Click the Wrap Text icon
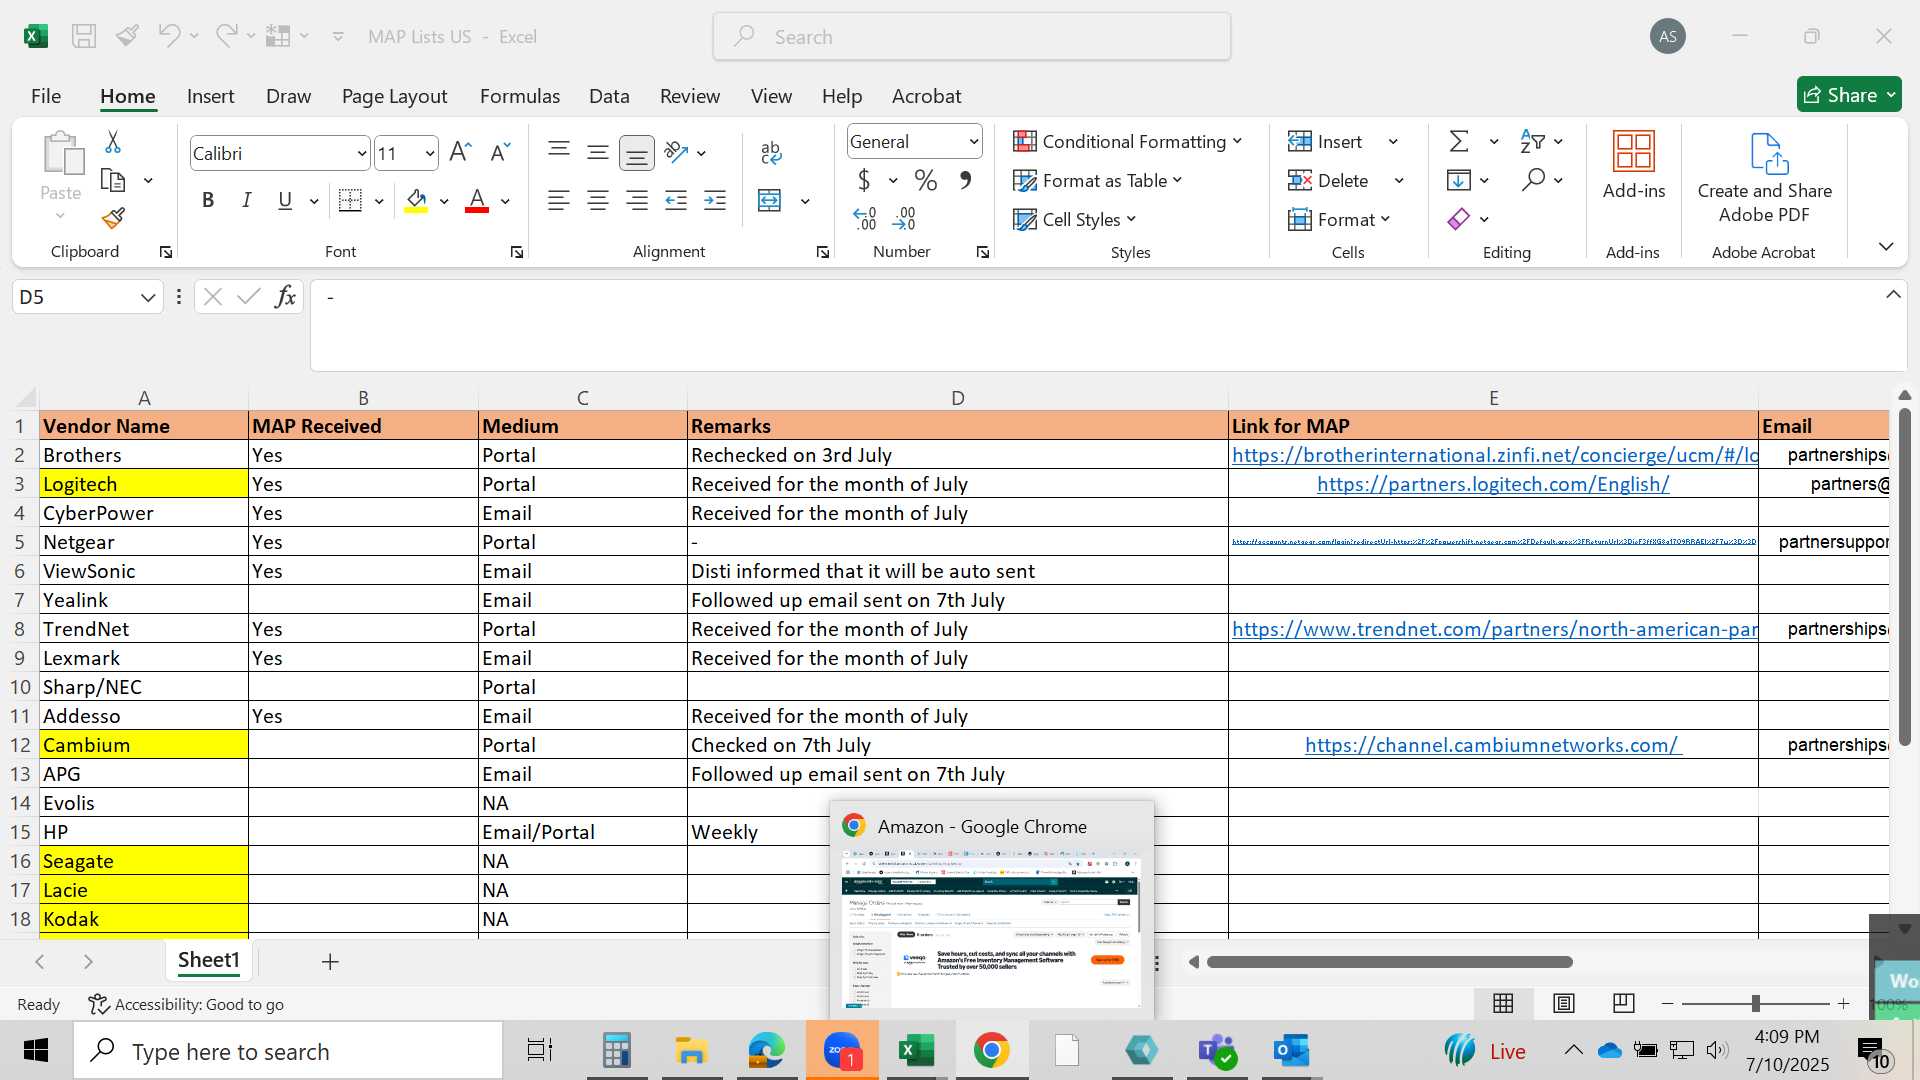Viewport: 1920px width, 1080px height. coord(771,153)
